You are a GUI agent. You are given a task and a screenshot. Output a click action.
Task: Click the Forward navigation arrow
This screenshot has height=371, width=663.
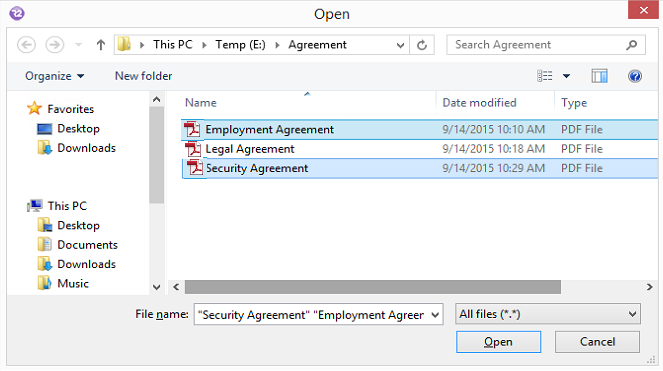pos(55,44)
